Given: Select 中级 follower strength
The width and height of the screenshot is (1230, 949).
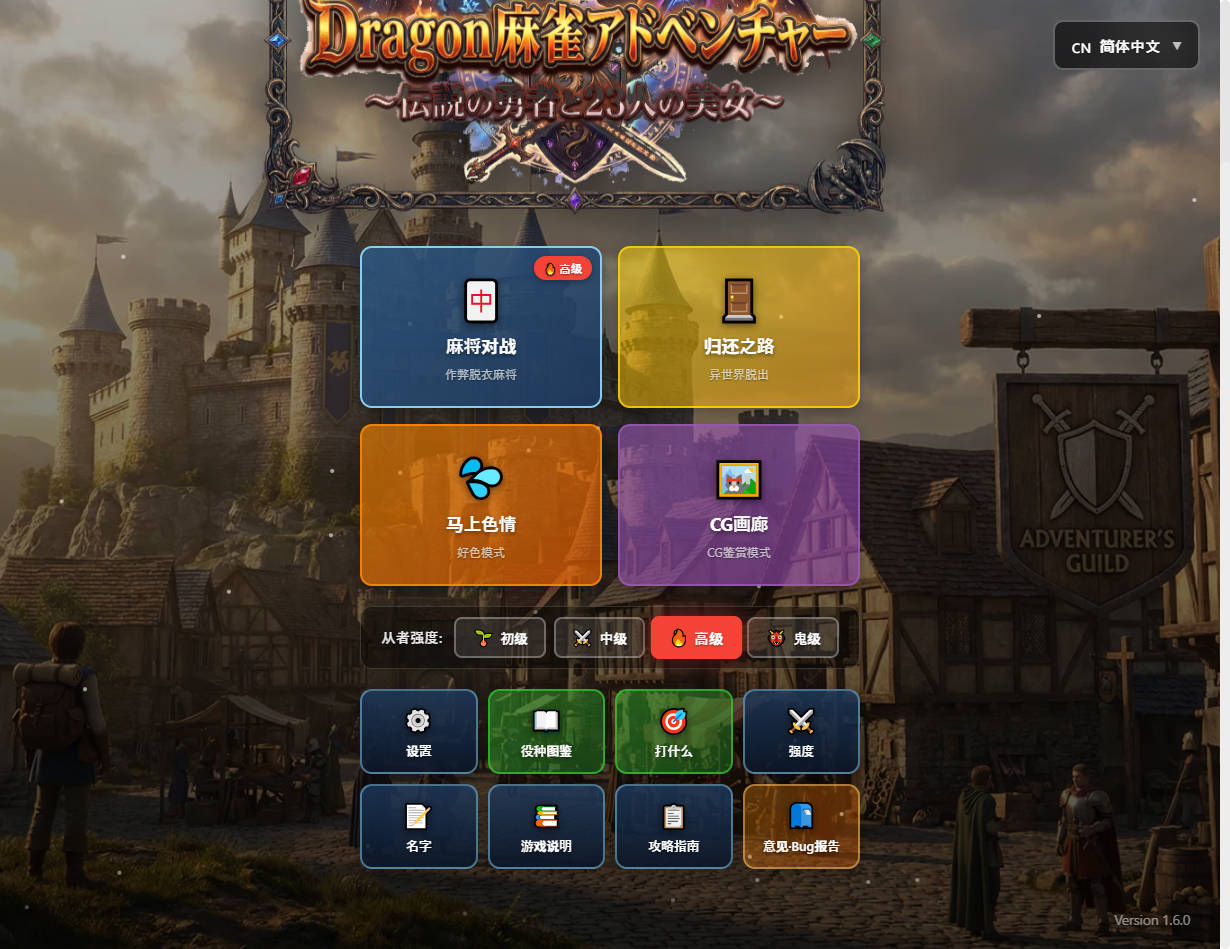Looking at the screenshot, I should point(599,638).
